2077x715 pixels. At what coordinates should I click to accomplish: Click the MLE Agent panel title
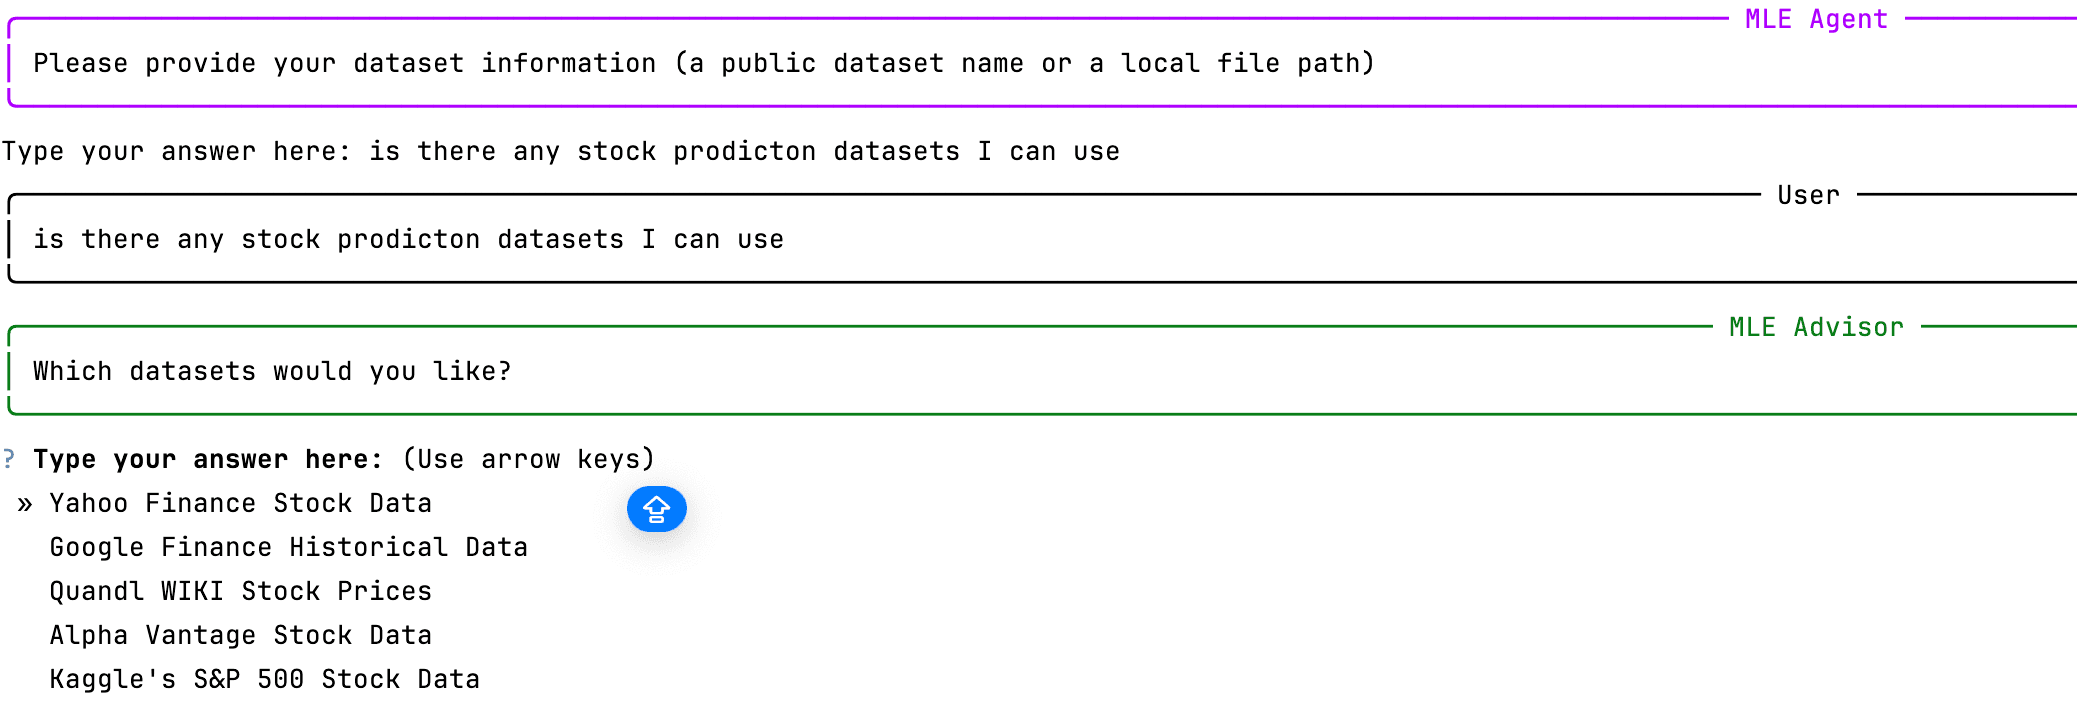(x=1816, y=19)
